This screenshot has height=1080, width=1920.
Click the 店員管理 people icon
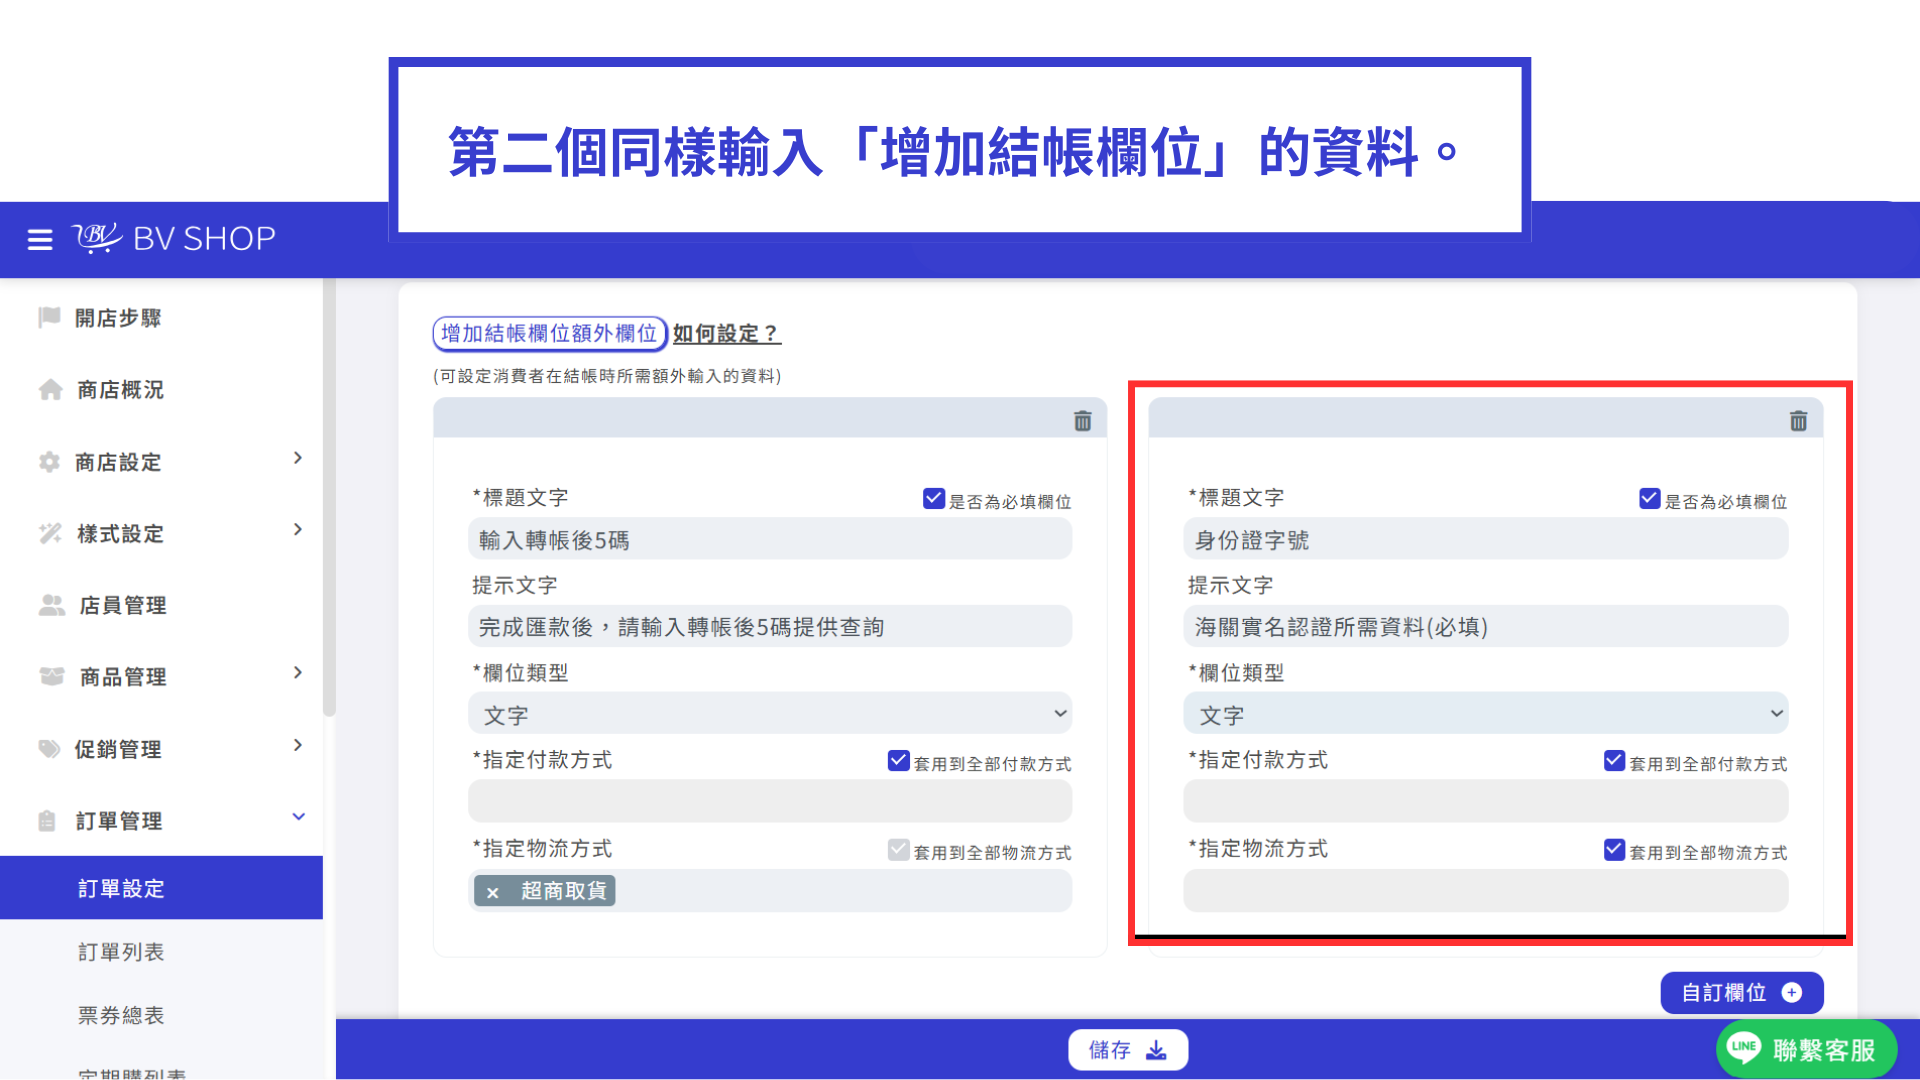pos(52,605)
